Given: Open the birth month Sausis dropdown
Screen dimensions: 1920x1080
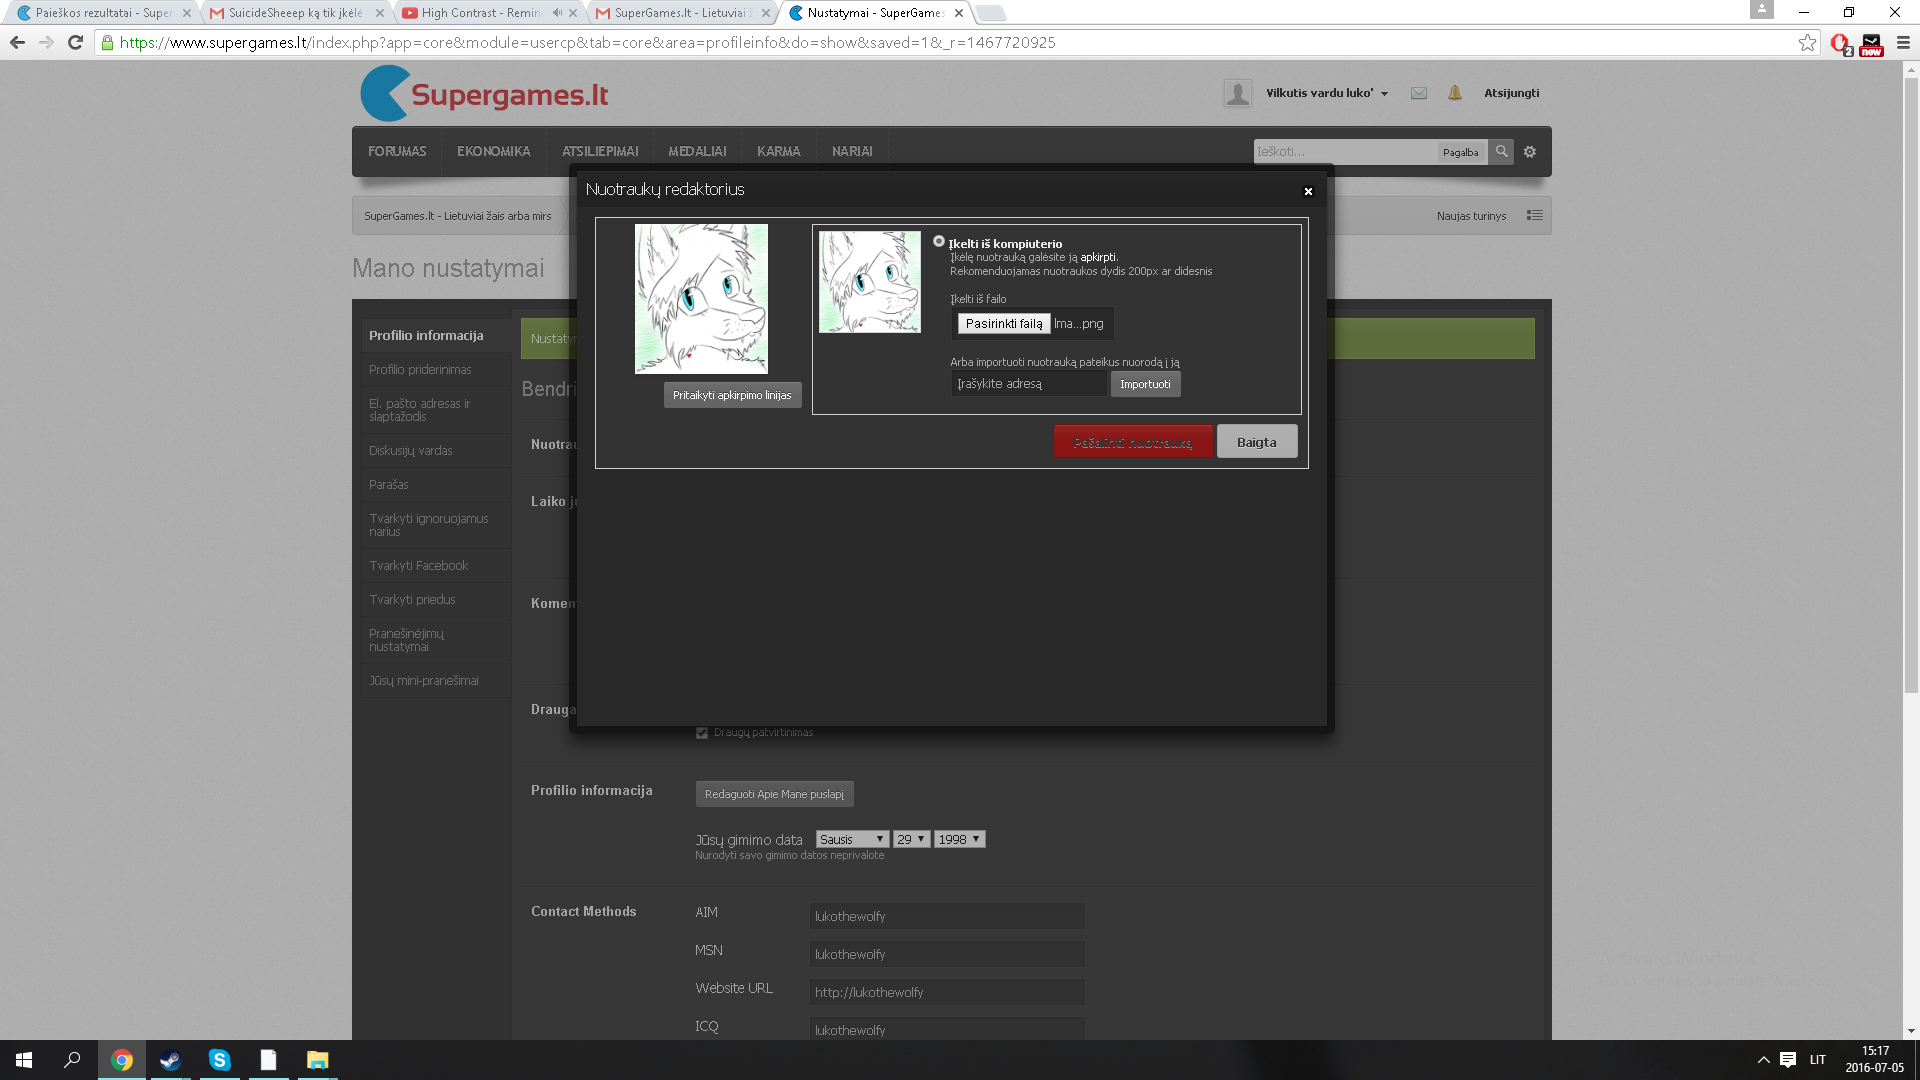Looking at the screenshot, I should 852,839.
